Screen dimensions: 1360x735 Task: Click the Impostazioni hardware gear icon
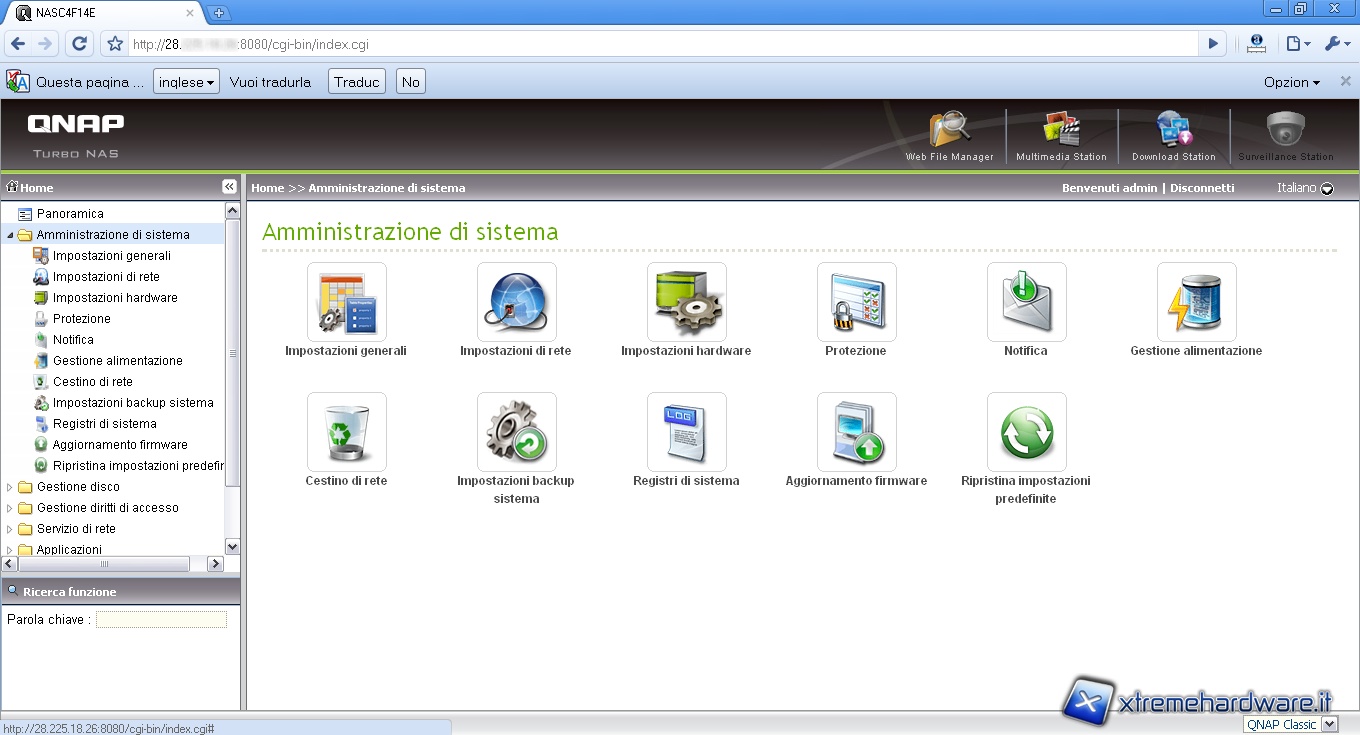(686, 302)
